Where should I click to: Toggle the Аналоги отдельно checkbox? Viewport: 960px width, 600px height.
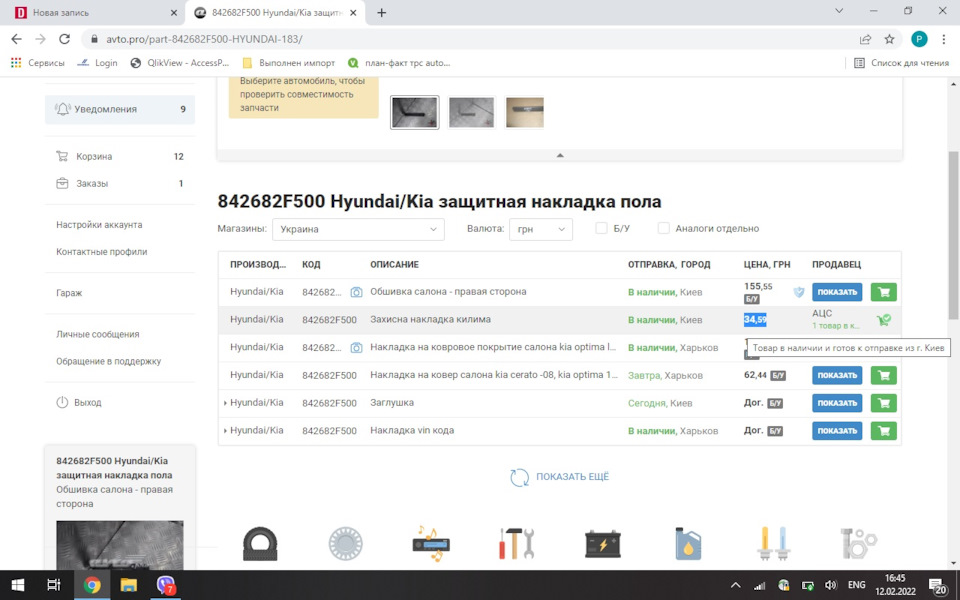coord(663,228)
